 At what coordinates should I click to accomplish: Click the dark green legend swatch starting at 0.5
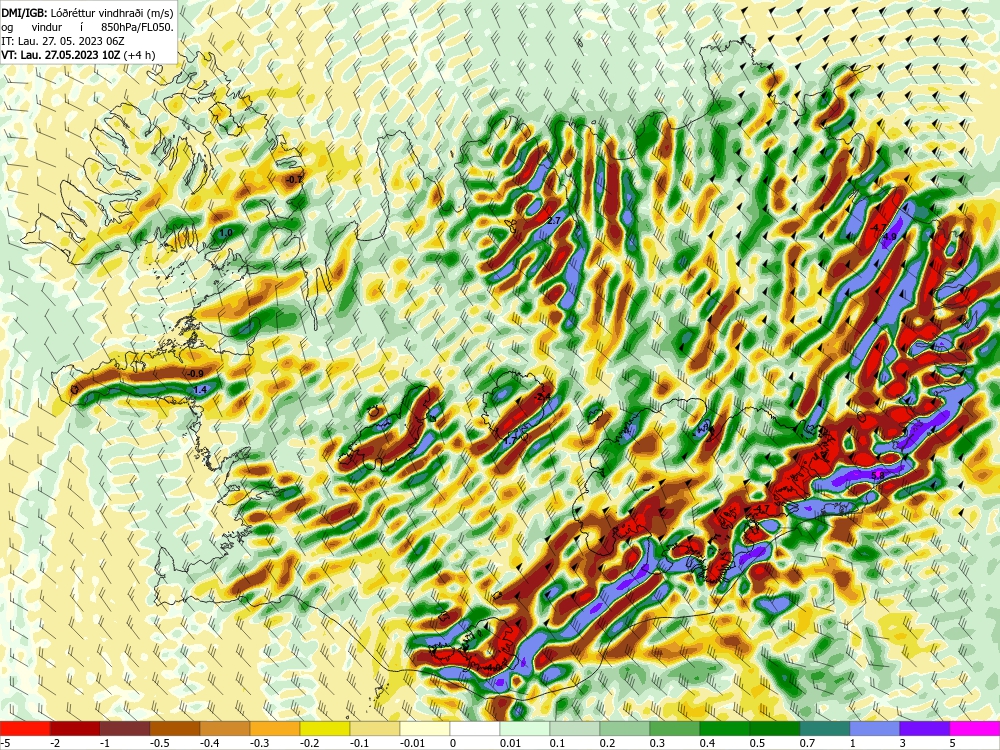click(x=775, y=728)
